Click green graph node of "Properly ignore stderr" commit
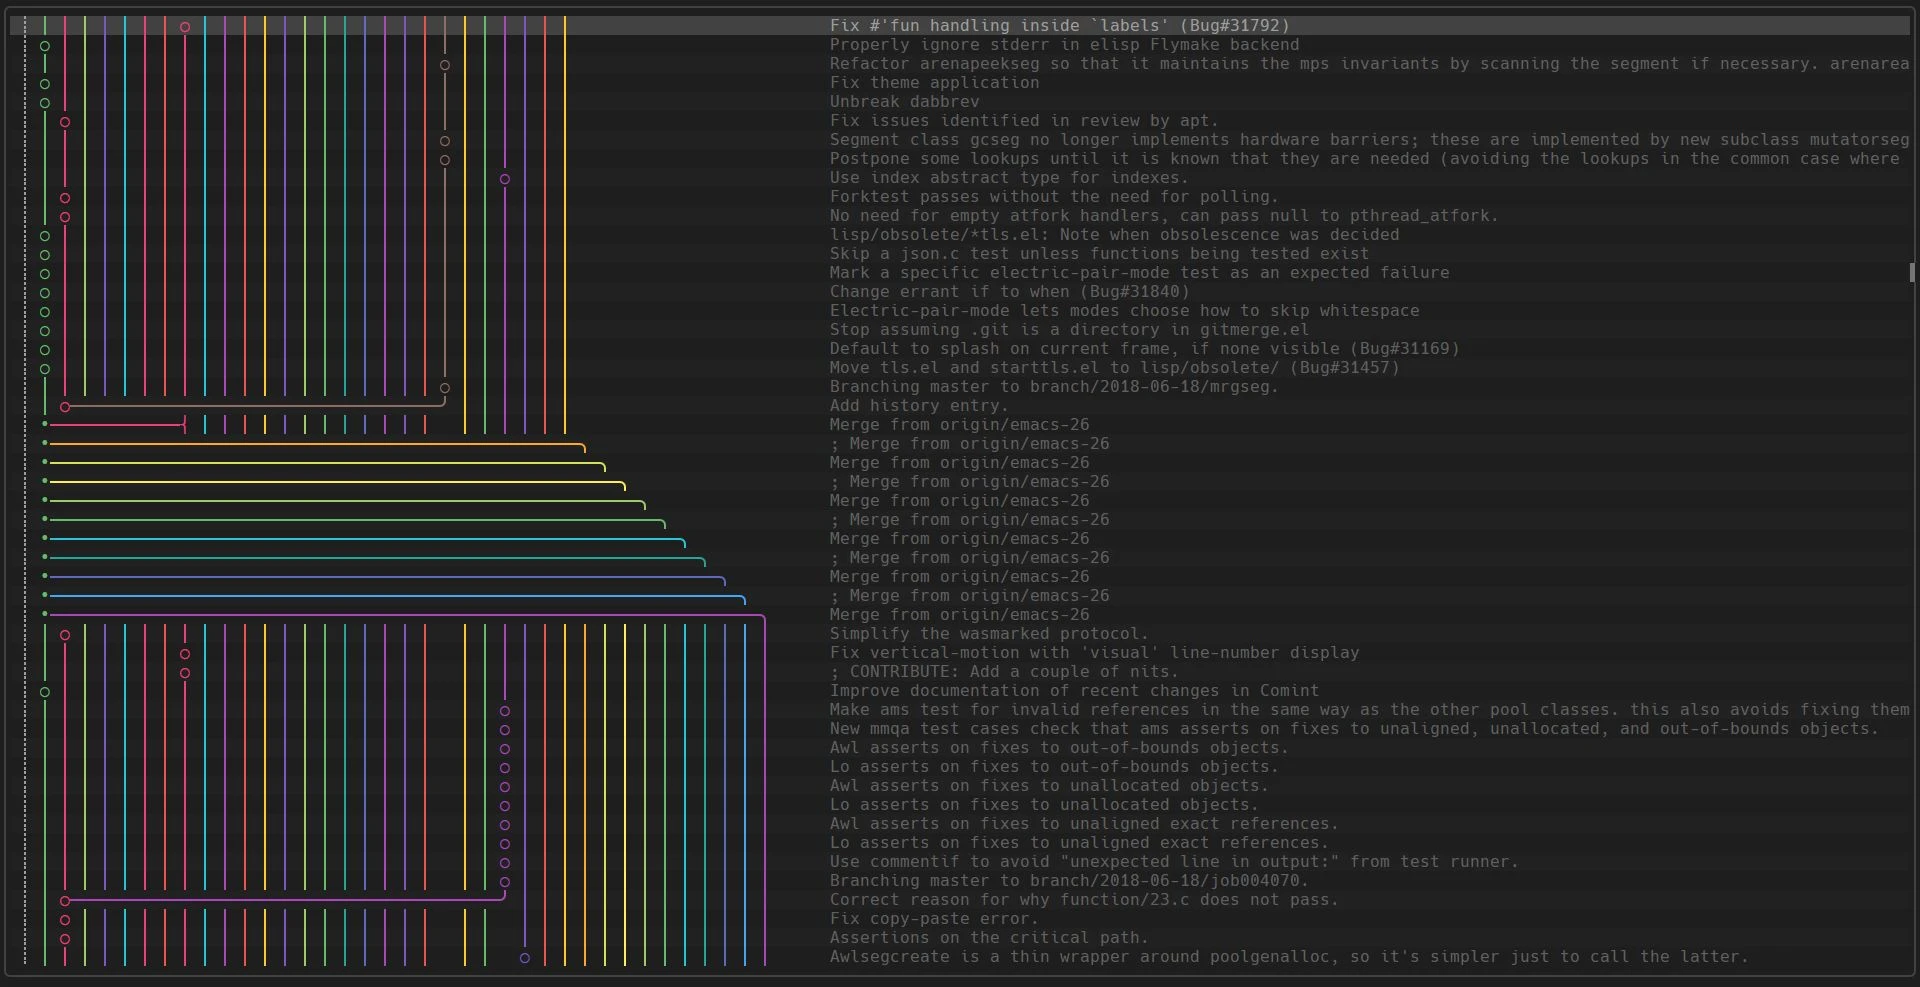The height and width of the screenshot is (987, 1920). point(45,46)
